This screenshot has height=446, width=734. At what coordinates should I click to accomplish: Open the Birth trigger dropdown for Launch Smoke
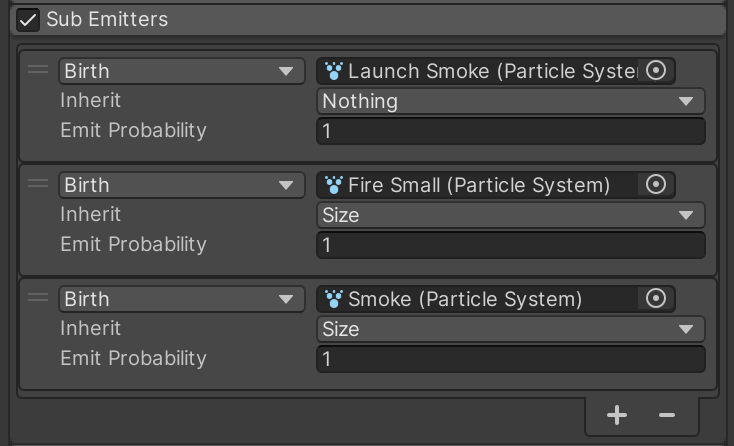point(181,71)
